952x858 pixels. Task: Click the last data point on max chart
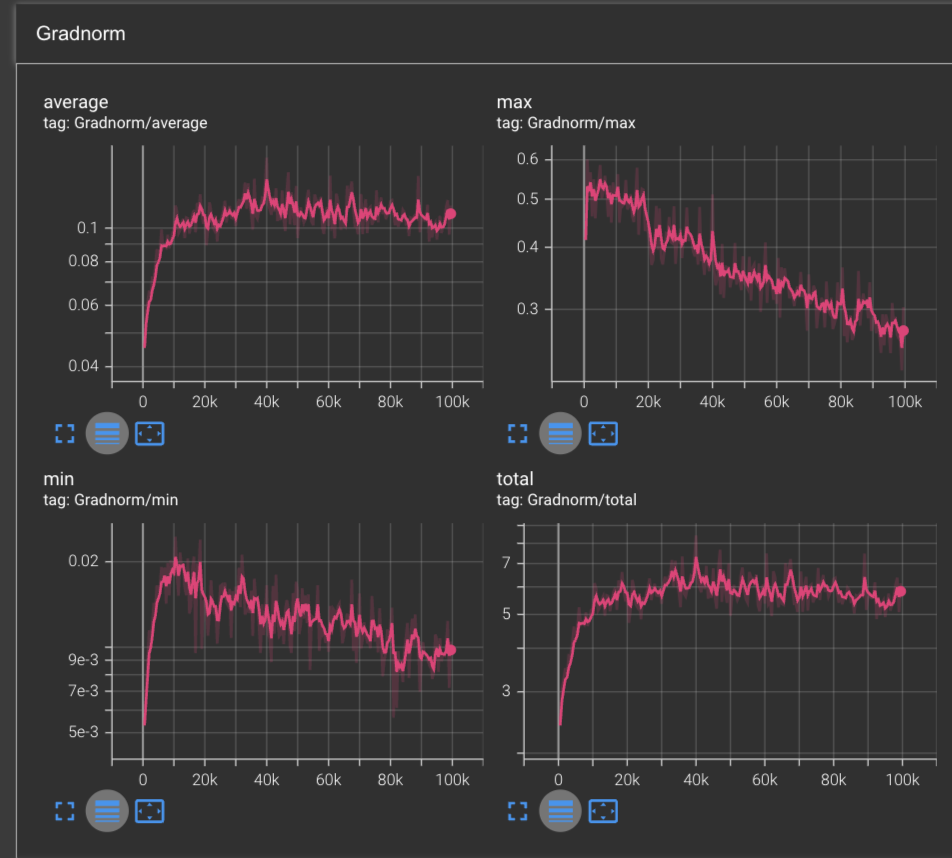[903, 331]
